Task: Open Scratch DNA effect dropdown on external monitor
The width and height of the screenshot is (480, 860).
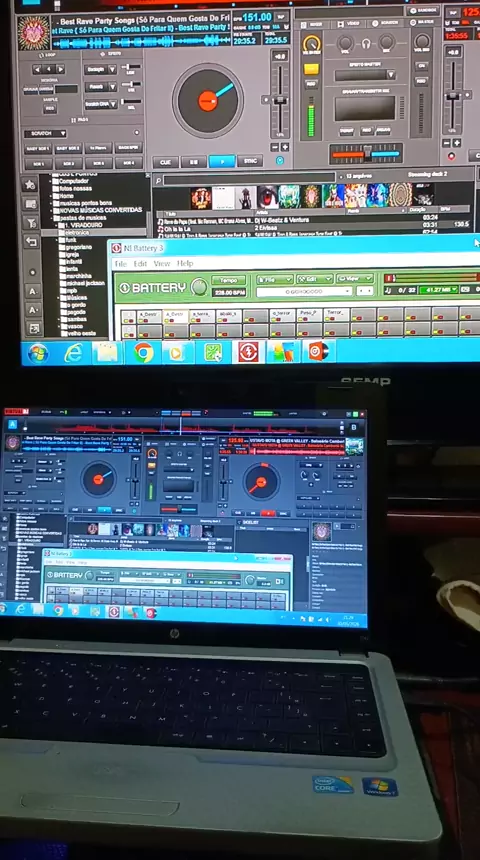Action: coord(101,104)
